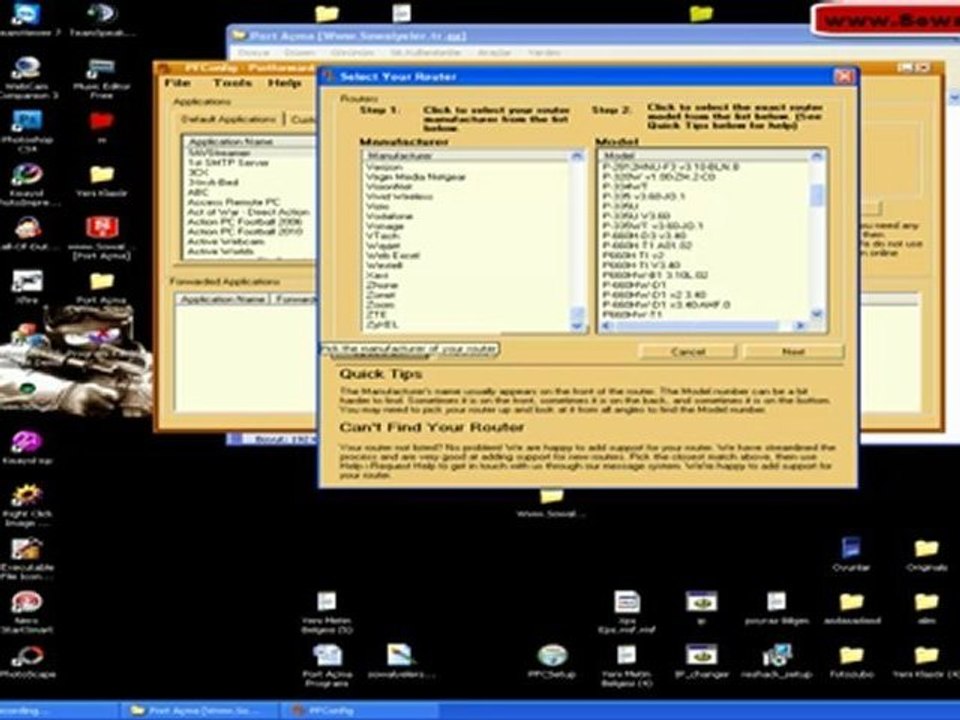Open Tools menu in PFConfig window

tap(232, 83)
